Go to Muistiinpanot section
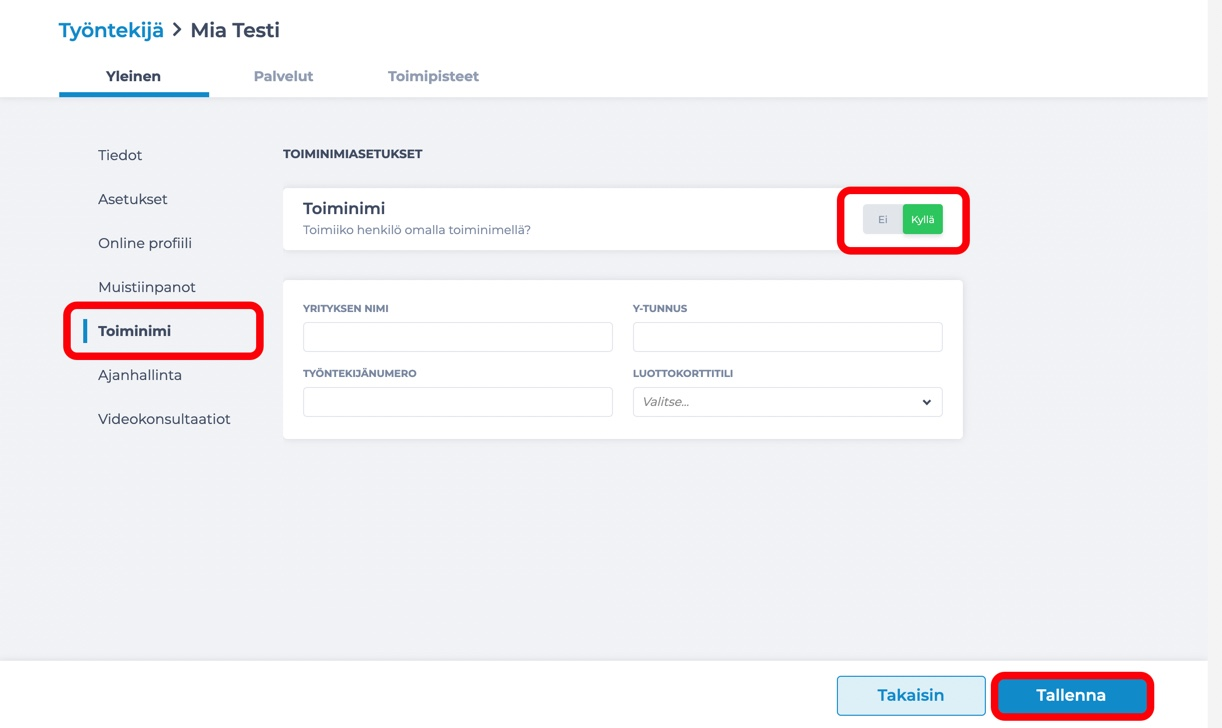 tap(147, 287)
